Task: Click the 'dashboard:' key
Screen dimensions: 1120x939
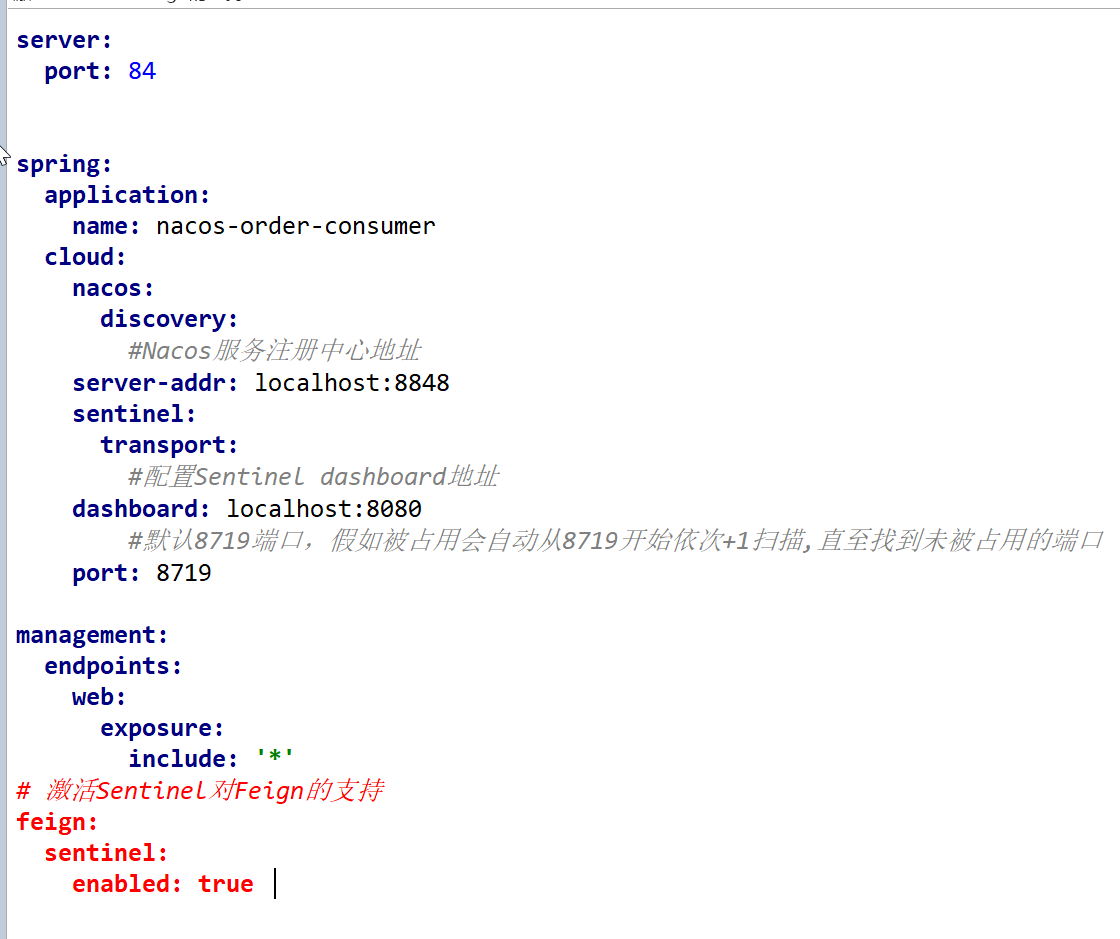Action: 141,509
